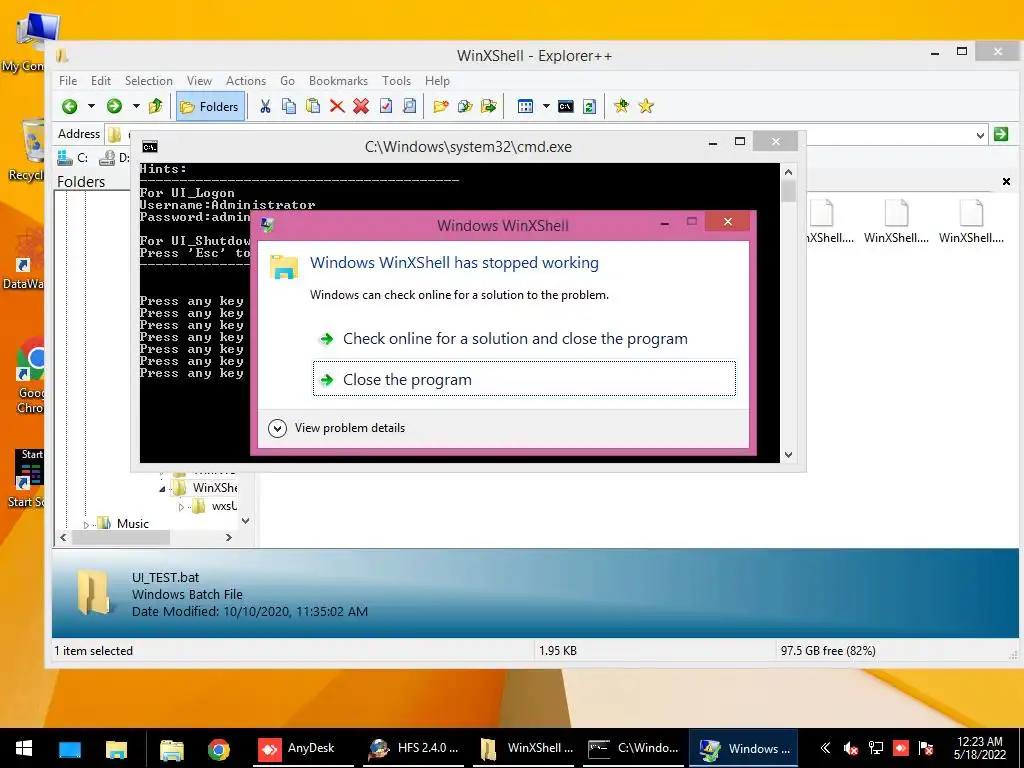Switch to AnyDesk taskbar item
Viewport: 1024px width, 768px height.
(303, 749)
